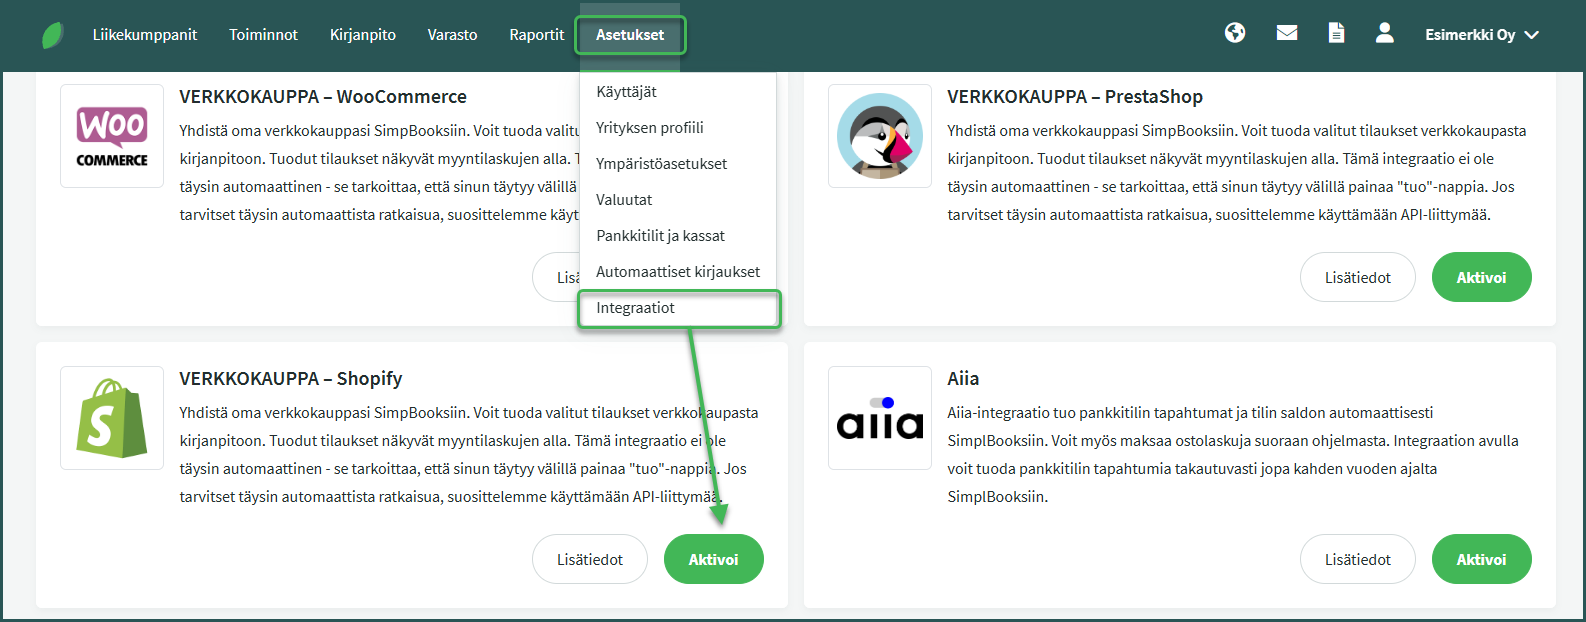Expand the Esimerkki Oy company dropdown
This screenshot has width=1586, height=622.
pyautogui.click(x=1481, y=35)
